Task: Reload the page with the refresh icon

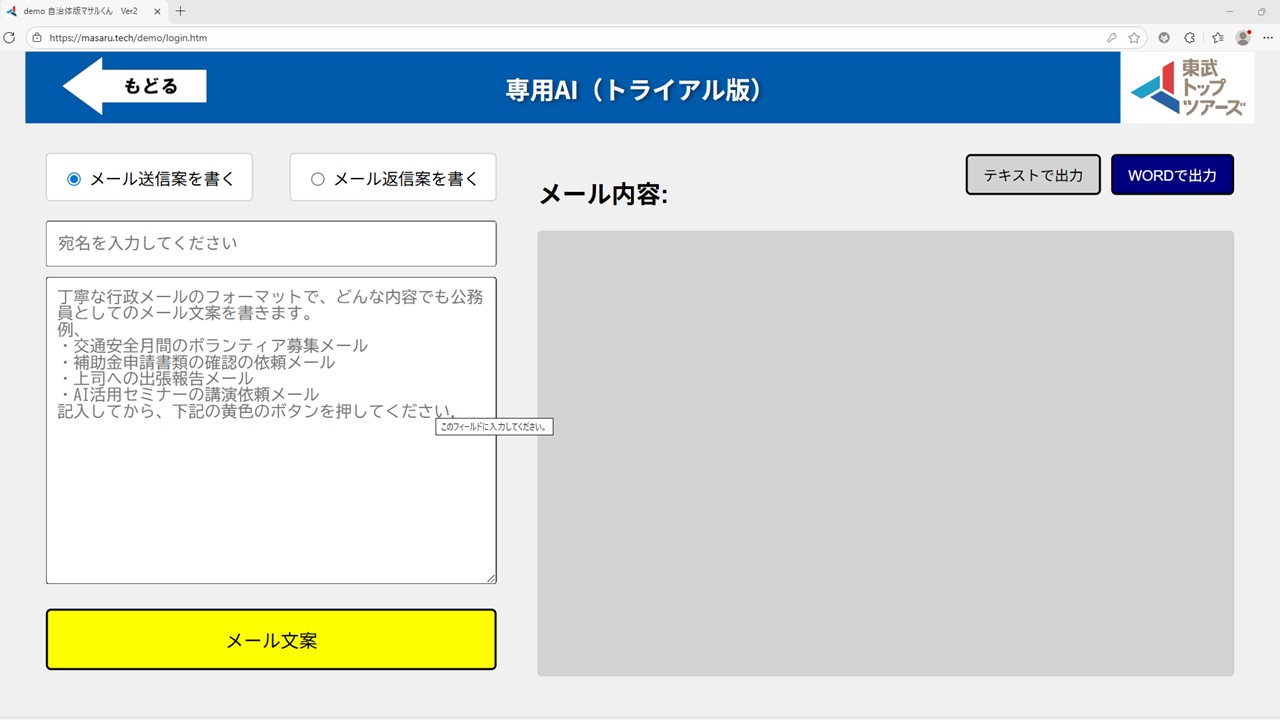Action: click(x=10, y=38)
